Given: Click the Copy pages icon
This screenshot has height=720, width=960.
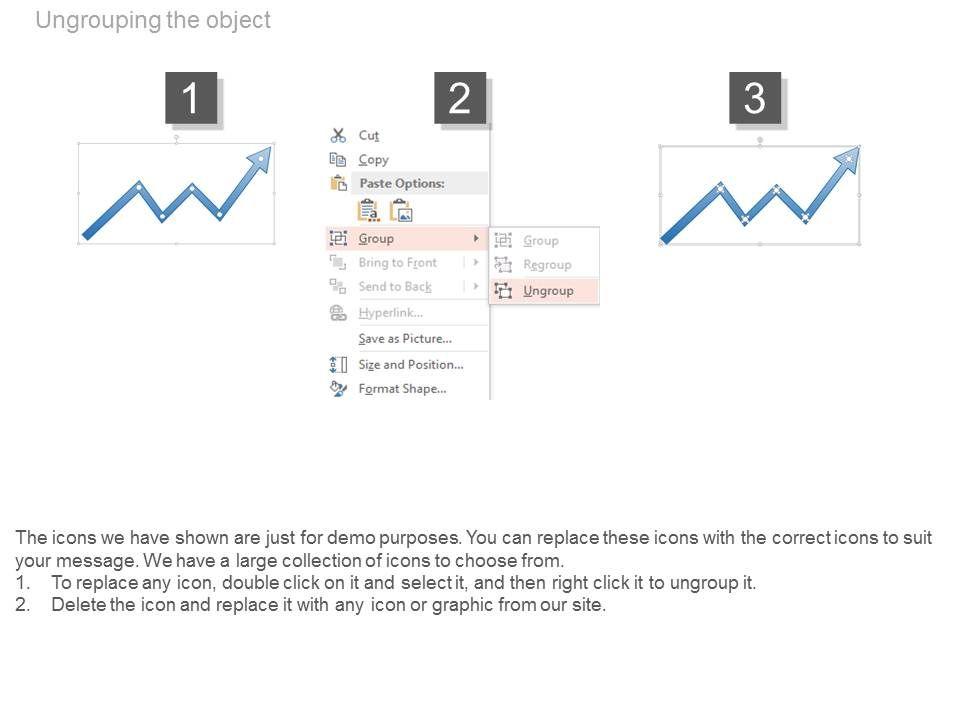Looking at the screenshot, I should [x=338, y=159].
